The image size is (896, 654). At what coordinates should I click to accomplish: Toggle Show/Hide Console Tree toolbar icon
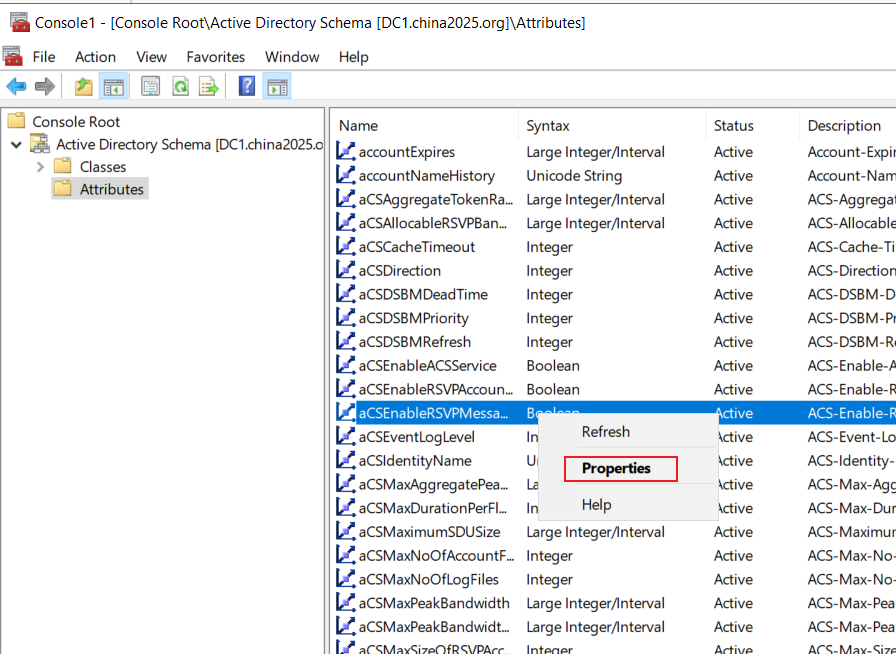point(113,87)
